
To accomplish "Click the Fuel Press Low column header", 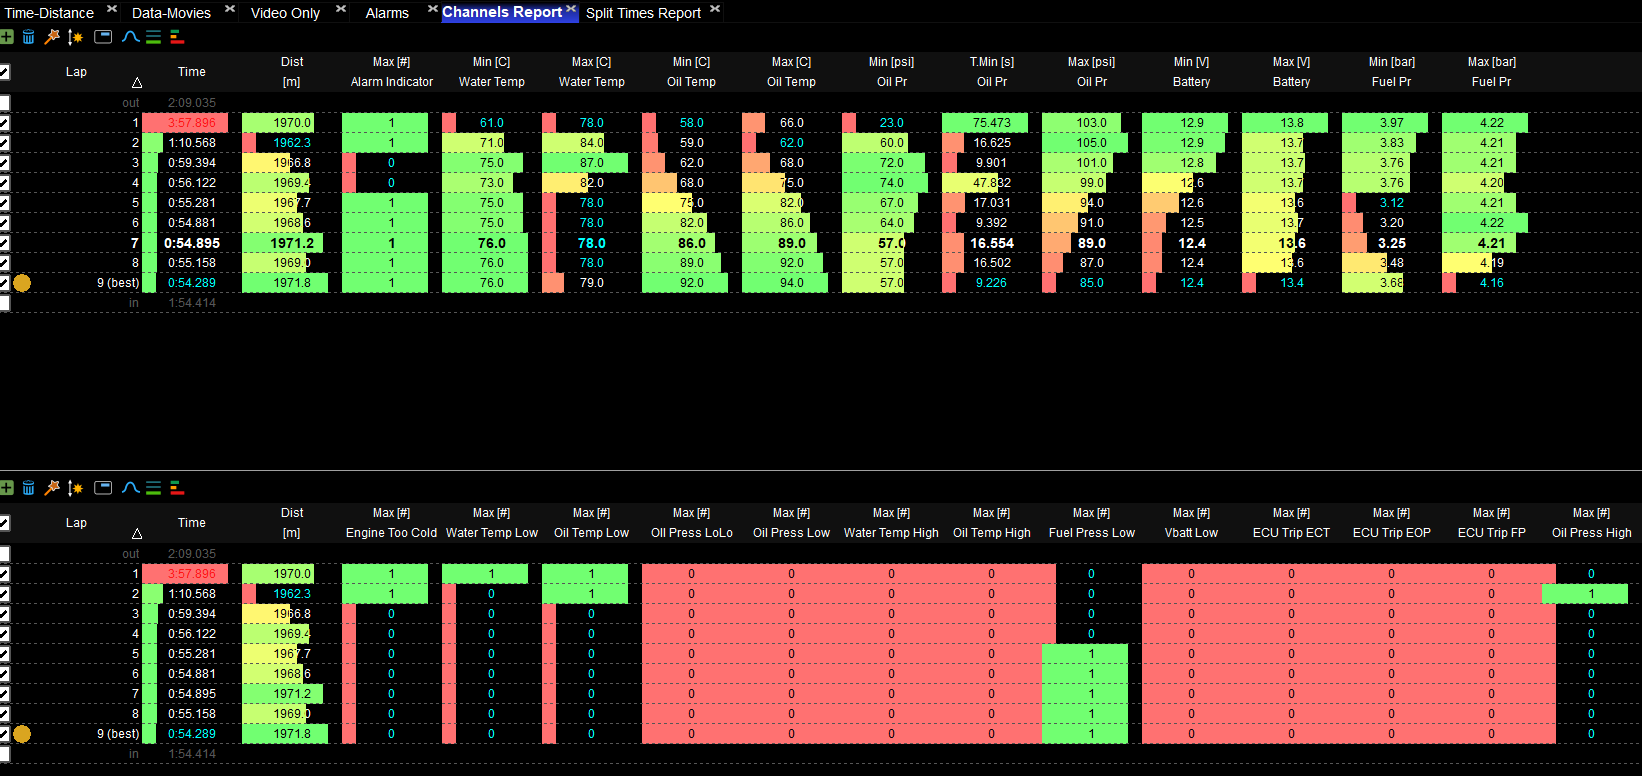I will click(x=1091, y=523).
